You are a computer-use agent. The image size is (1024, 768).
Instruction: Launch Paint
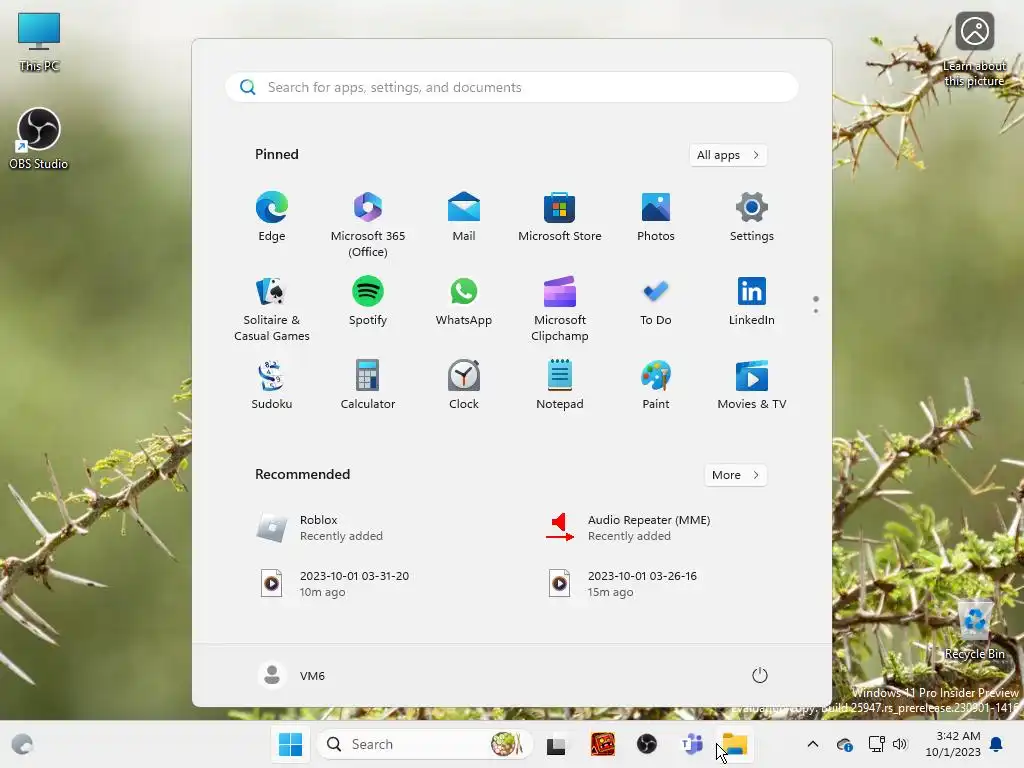656,385
